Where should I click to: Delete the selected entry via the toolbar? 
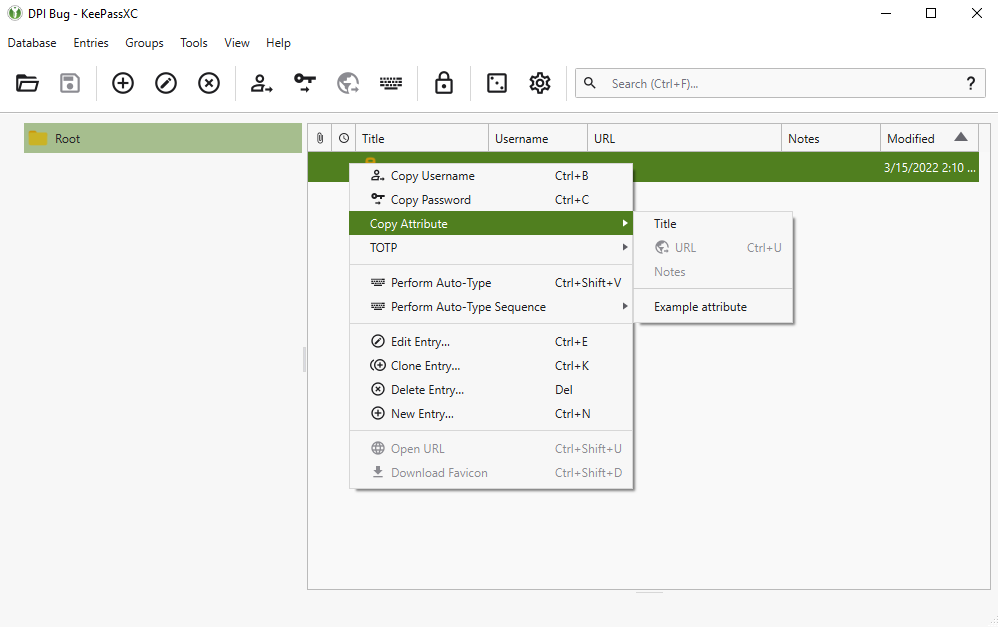208,83
